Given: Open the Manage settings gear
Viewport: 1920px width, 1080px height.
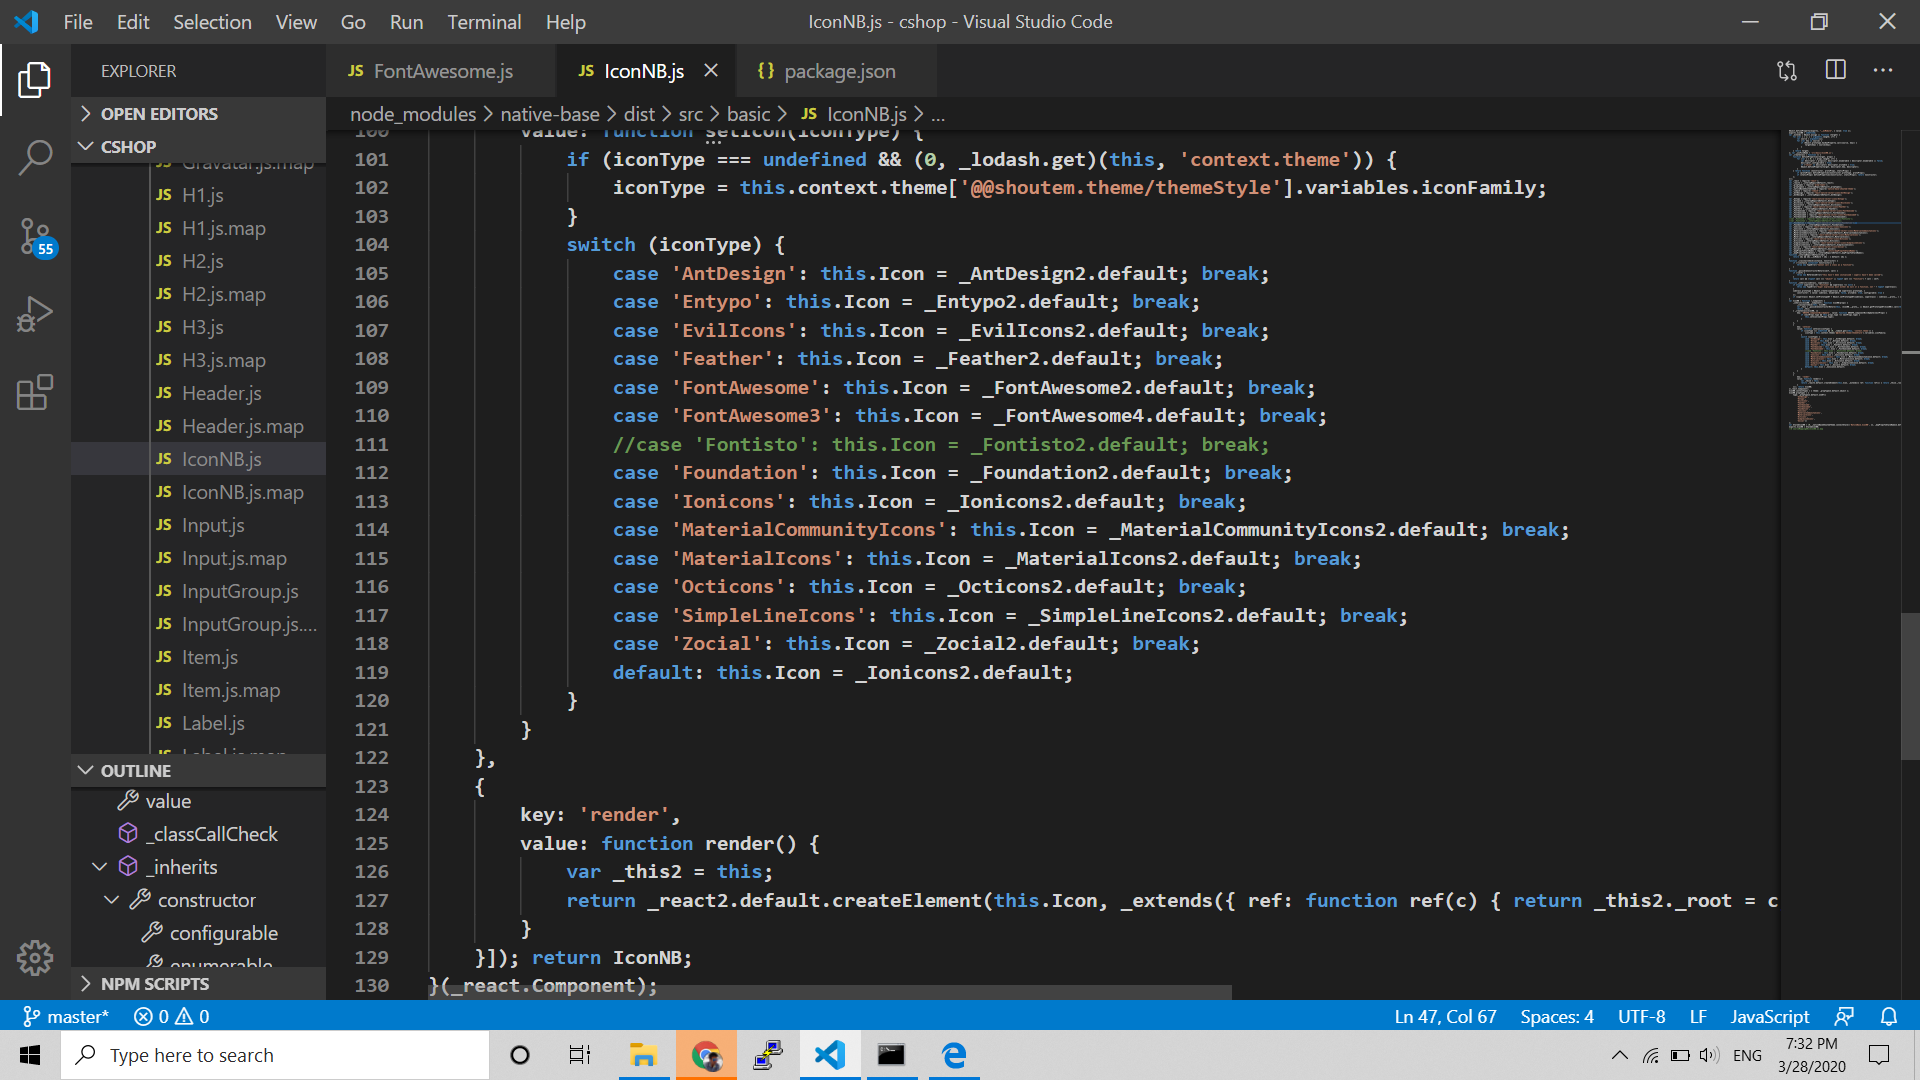Looking at the screenshot, I should [x=35, y=957].
